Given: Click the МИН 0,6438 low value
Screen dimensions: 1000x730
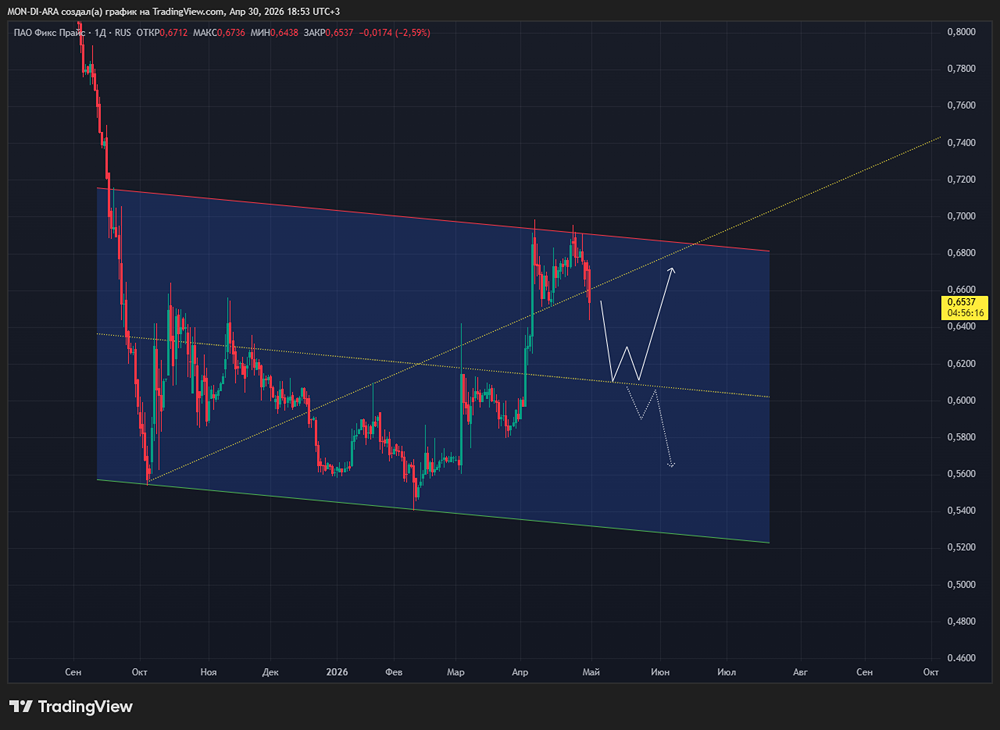Looking at the screenshot, I should pos(274,33).
